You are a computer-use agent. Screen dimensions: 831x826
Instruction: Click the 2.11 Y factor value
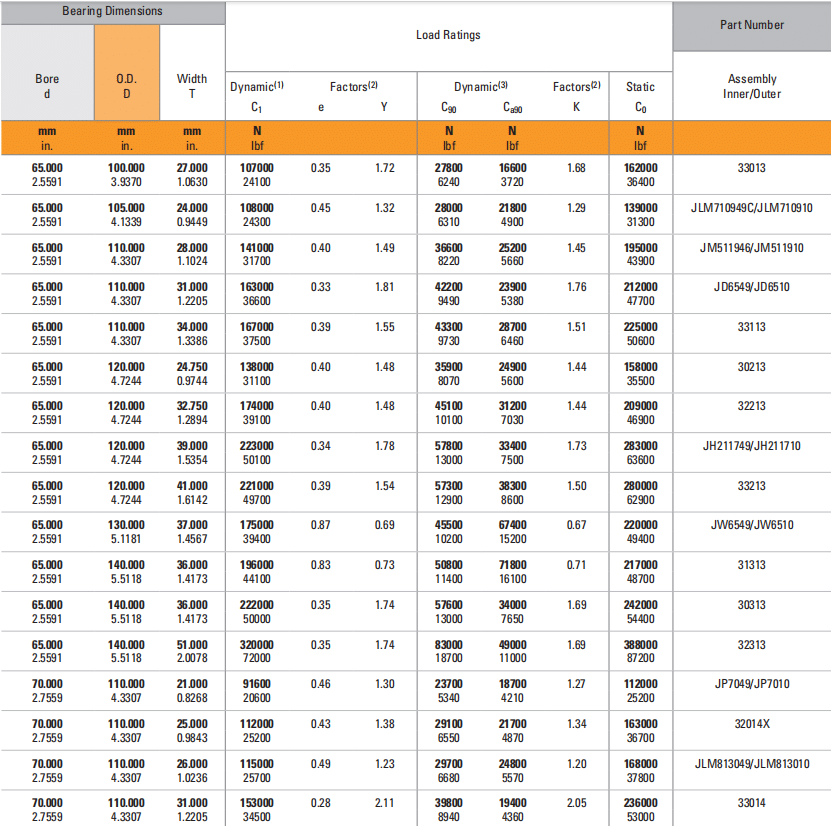[x=384, y=803]
